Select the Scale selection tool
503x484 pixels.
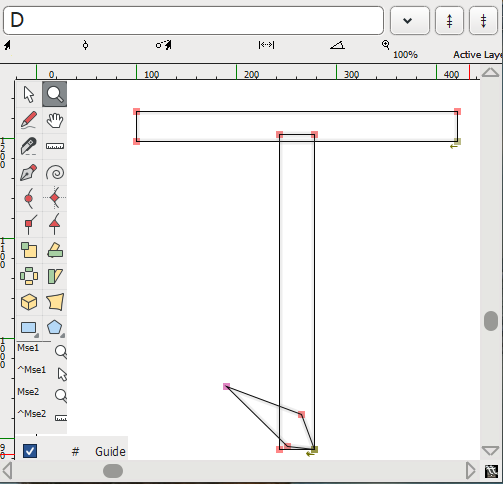(29, 250)
